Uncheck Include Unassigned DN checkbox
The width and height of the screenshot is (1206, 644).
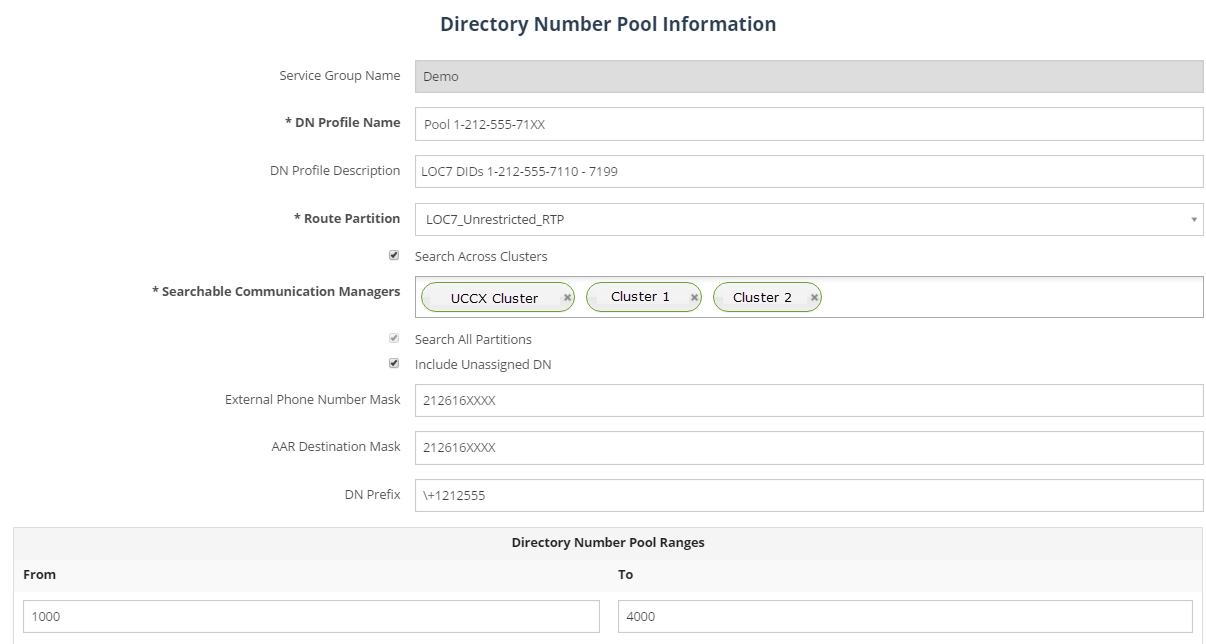[394, 364]
